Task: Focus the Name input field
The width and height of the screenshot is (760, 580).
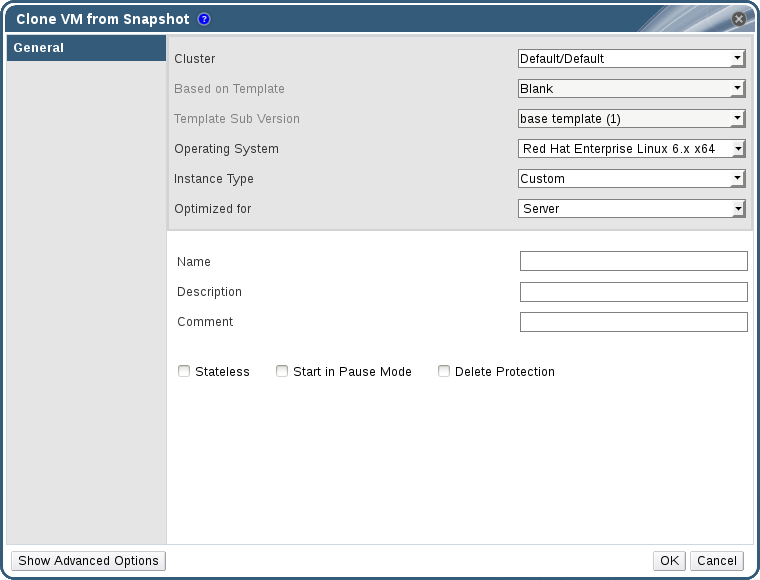Action: (x=633, y=262)
